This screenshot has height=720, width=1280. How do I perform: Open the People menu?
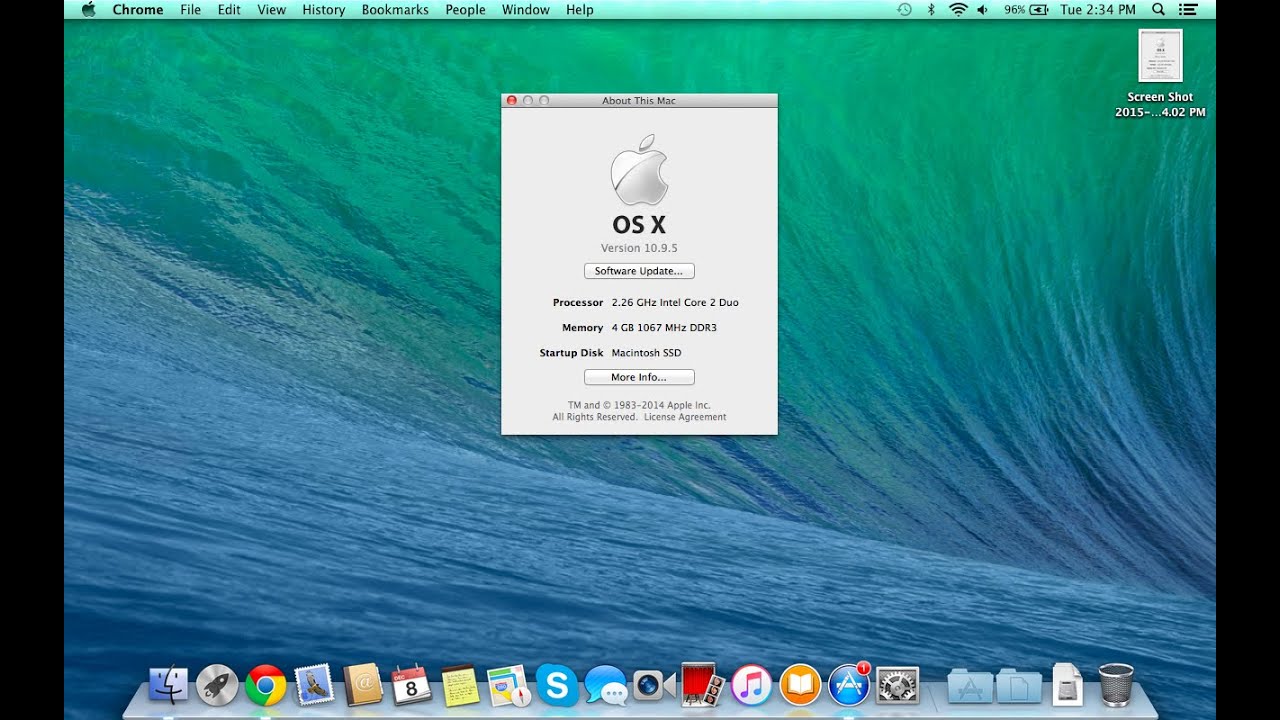pyautogui.click(x=465, y=9)
